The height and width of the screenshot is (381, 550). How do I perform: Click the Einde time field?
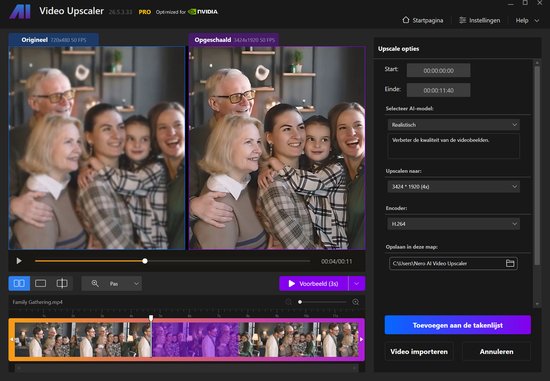[438, 90]
